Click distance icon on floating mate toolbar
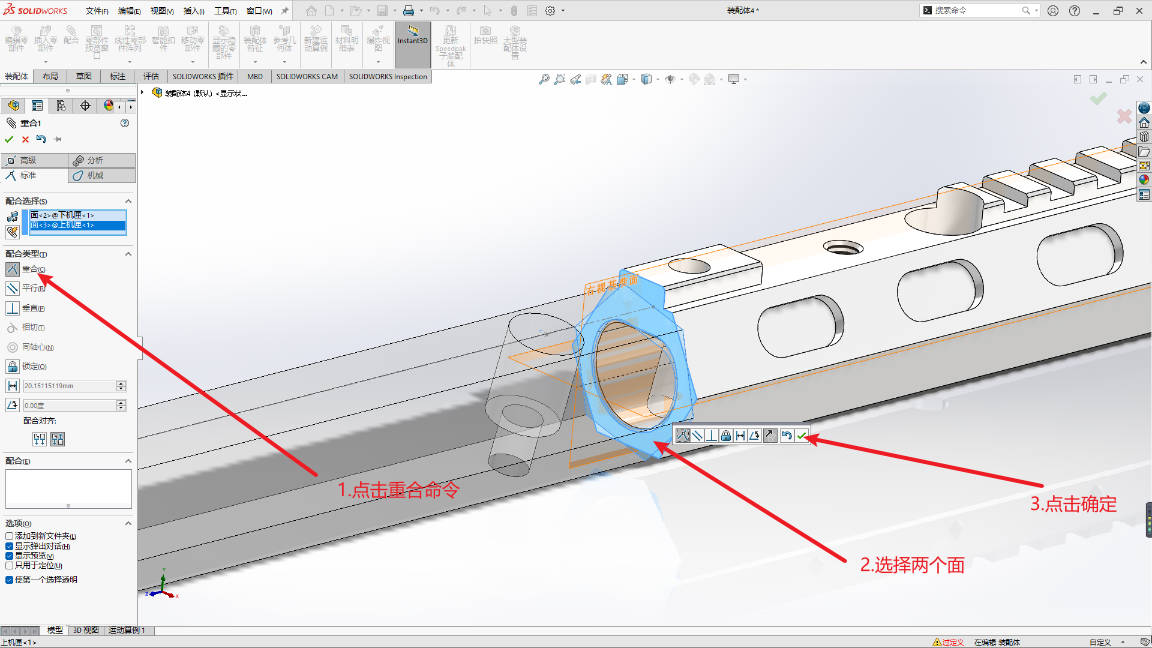The height and width of the screenshot is (648, 1152). point(740,436)
